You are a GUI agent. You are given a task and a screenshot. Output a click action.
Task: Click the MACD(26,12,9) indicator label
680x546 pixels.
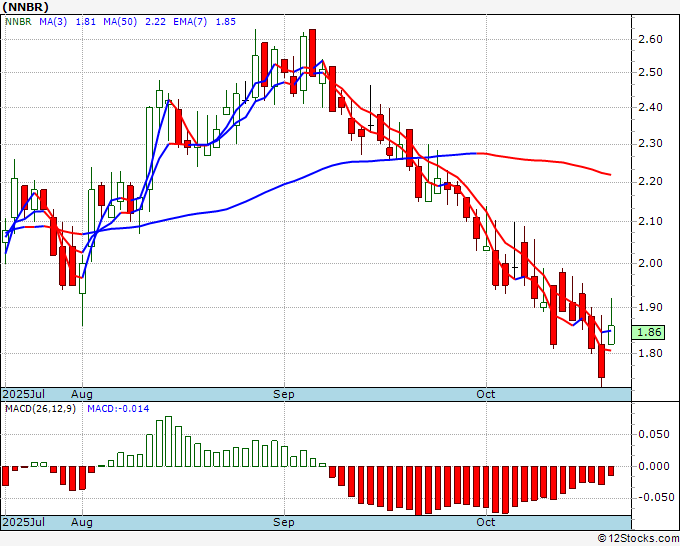click(x=40, y=409)
